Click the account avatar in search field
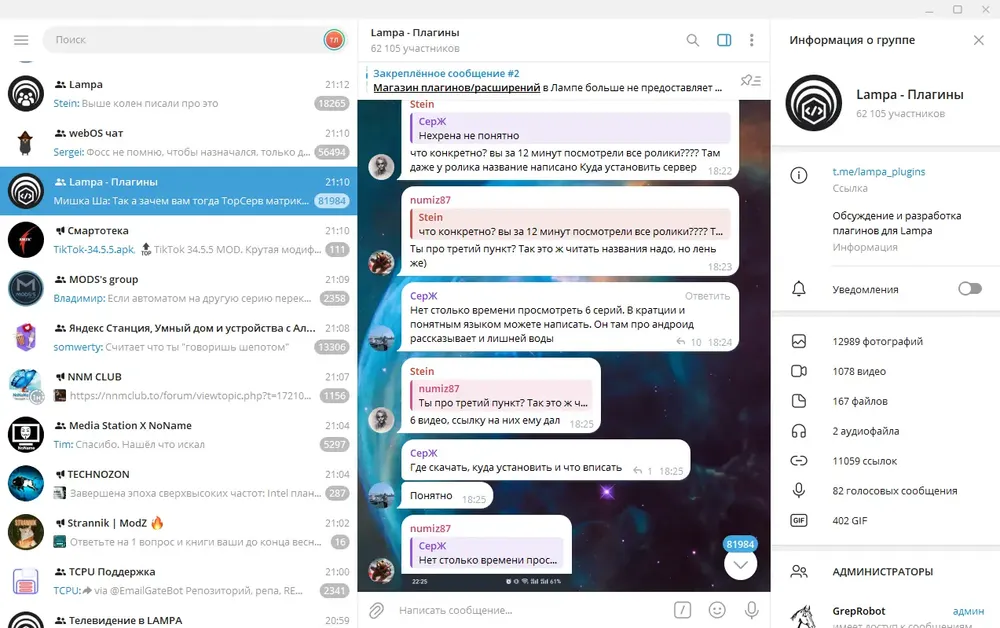 point(334,40)
